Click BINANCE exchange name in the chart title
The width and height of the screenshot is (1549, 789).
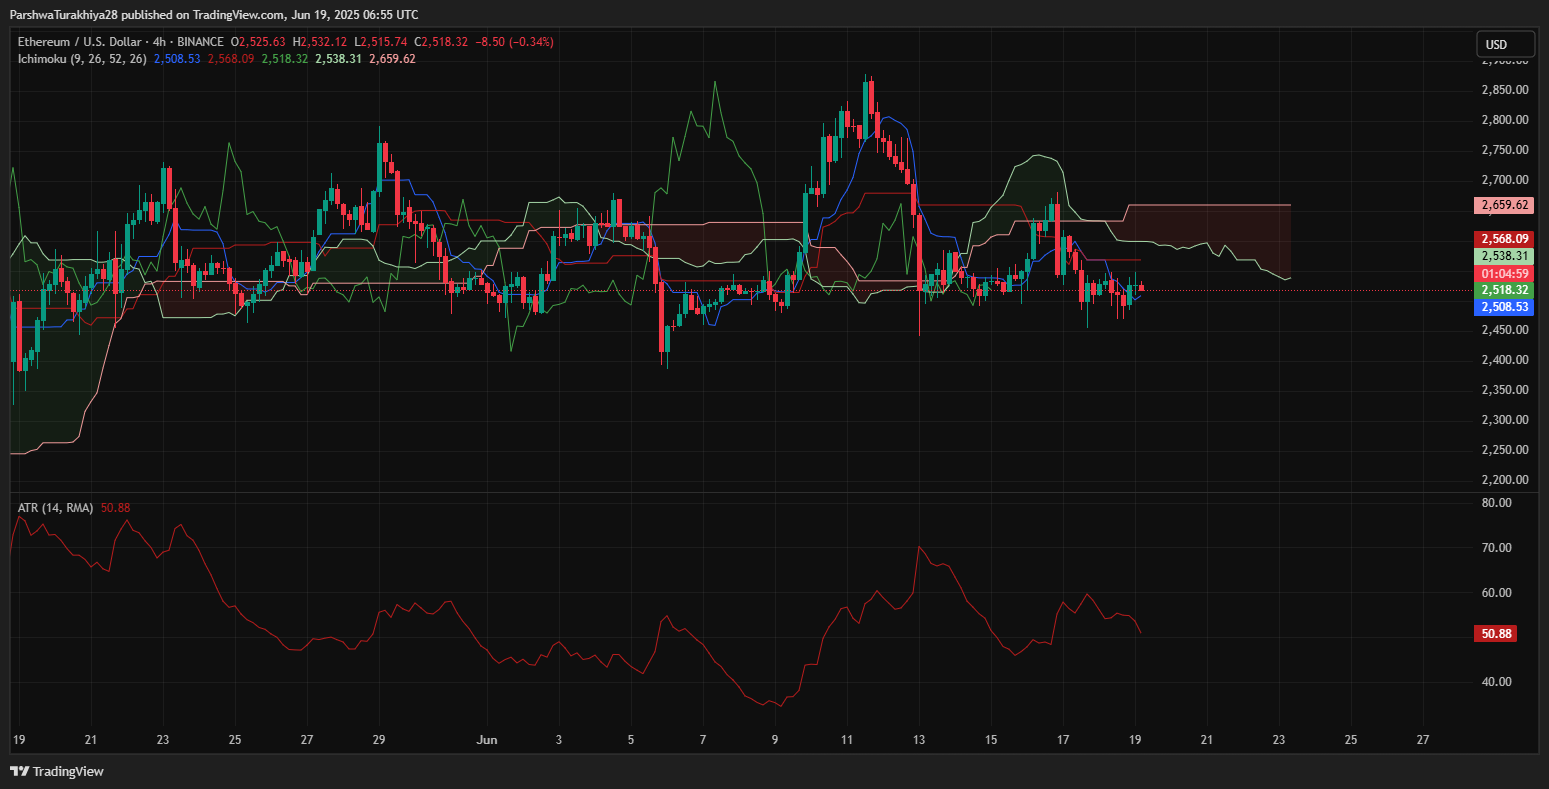[x=200, y=42]
